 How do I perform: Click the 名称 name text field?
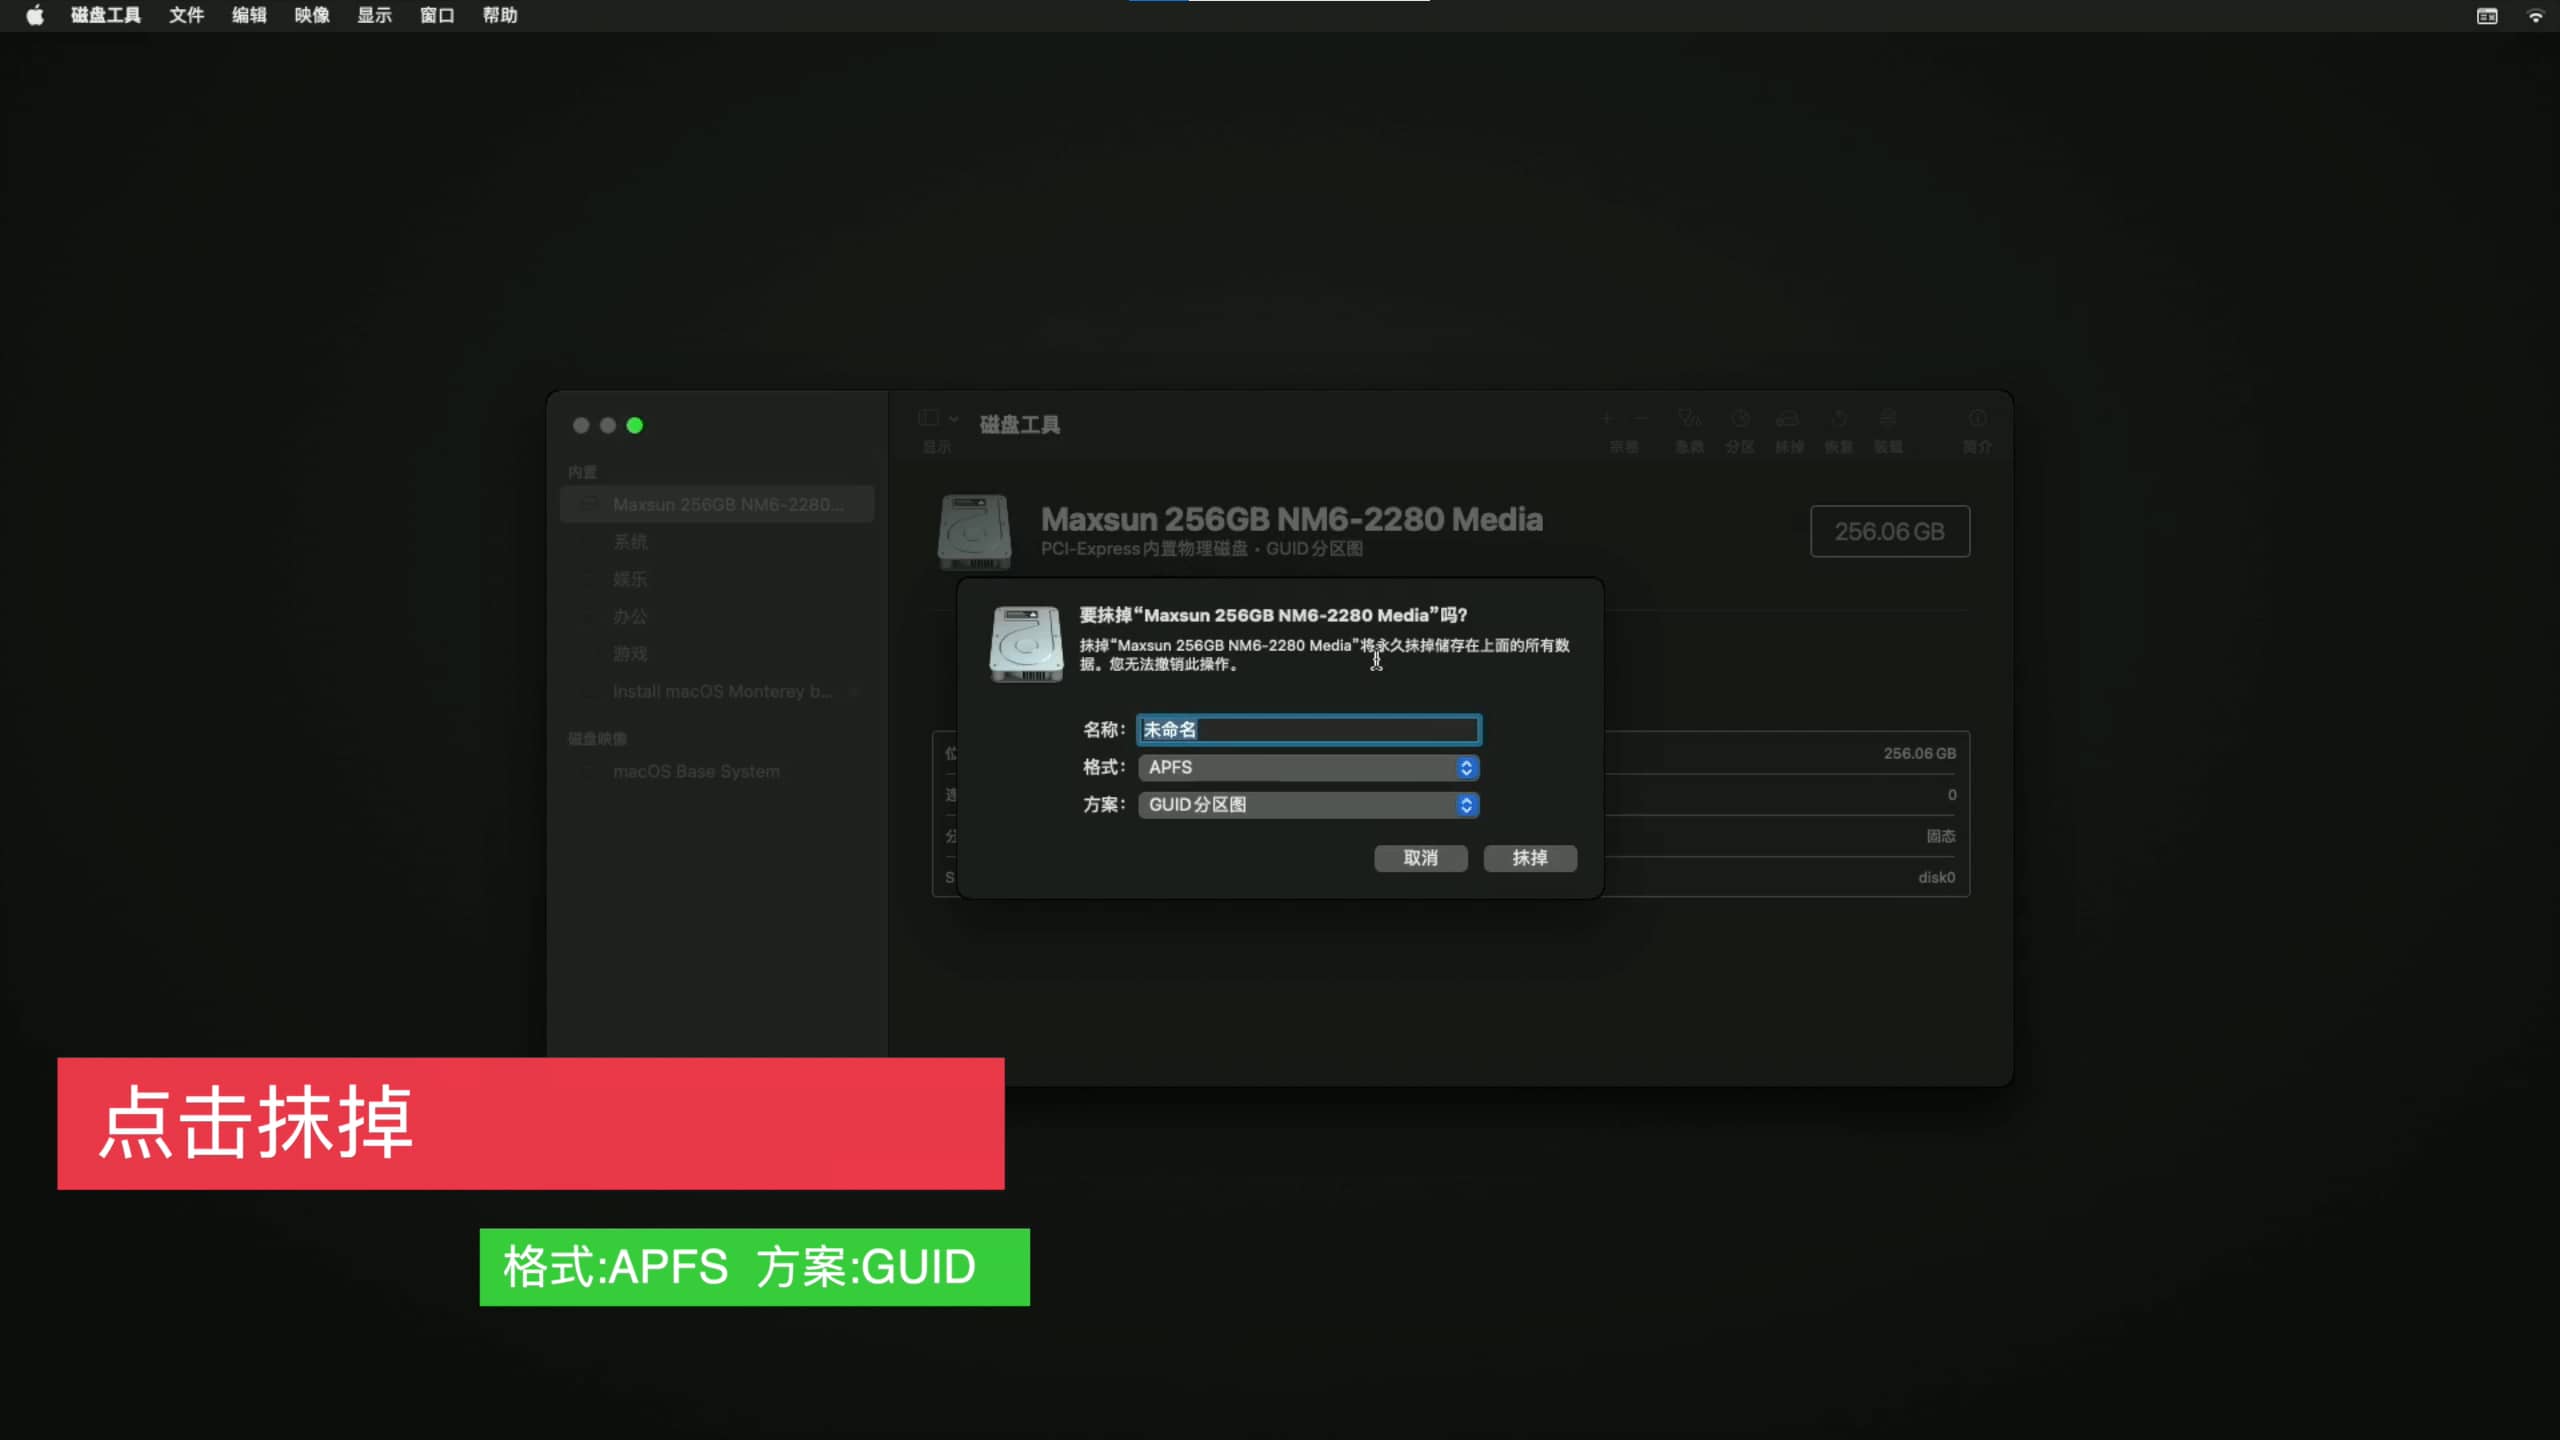(x=1308, y=730)
